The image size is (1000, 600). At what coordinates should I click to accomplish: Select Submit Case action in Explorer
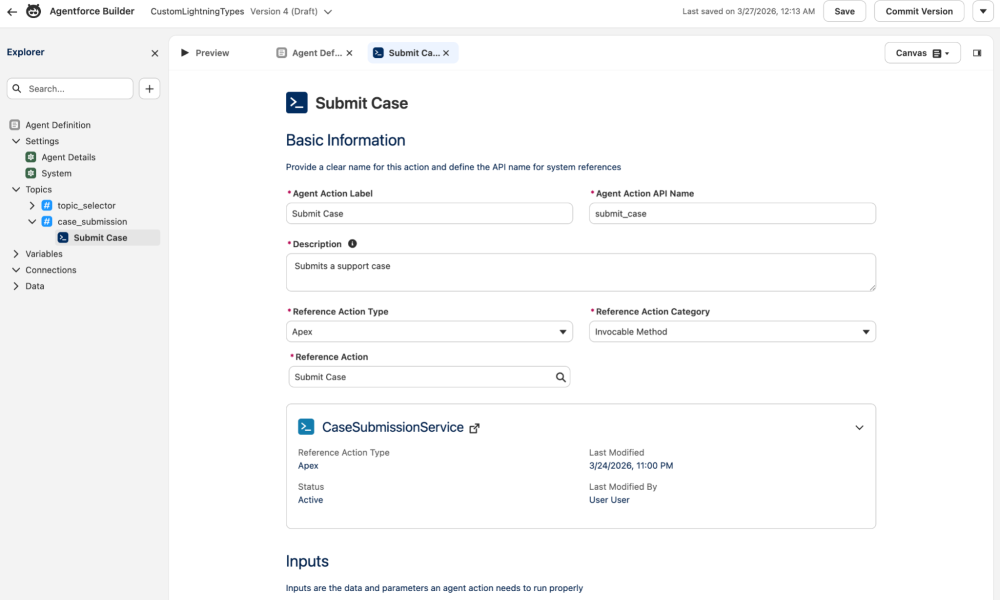pos(100,238)
